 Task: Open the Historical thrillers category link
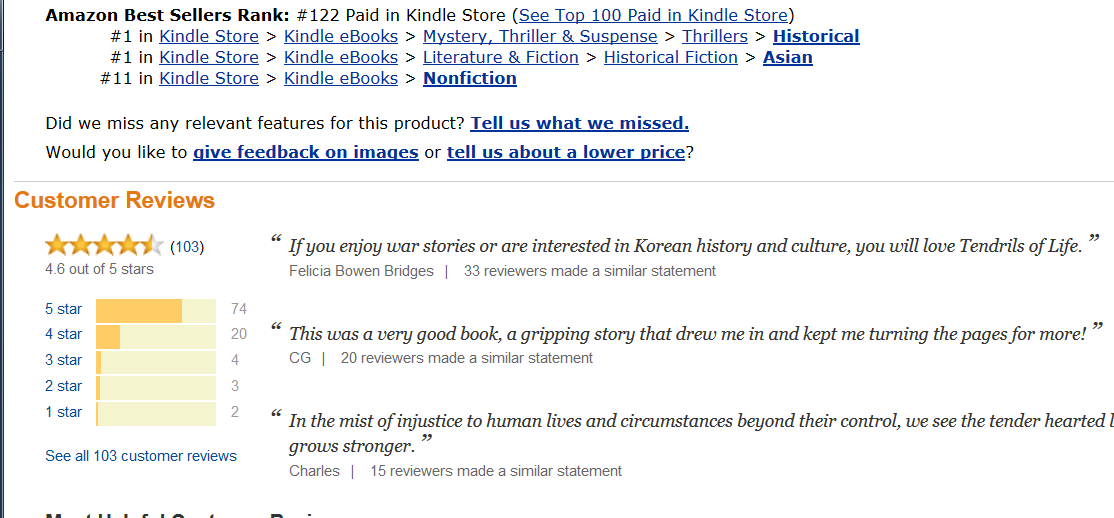[x=816, y=36]
